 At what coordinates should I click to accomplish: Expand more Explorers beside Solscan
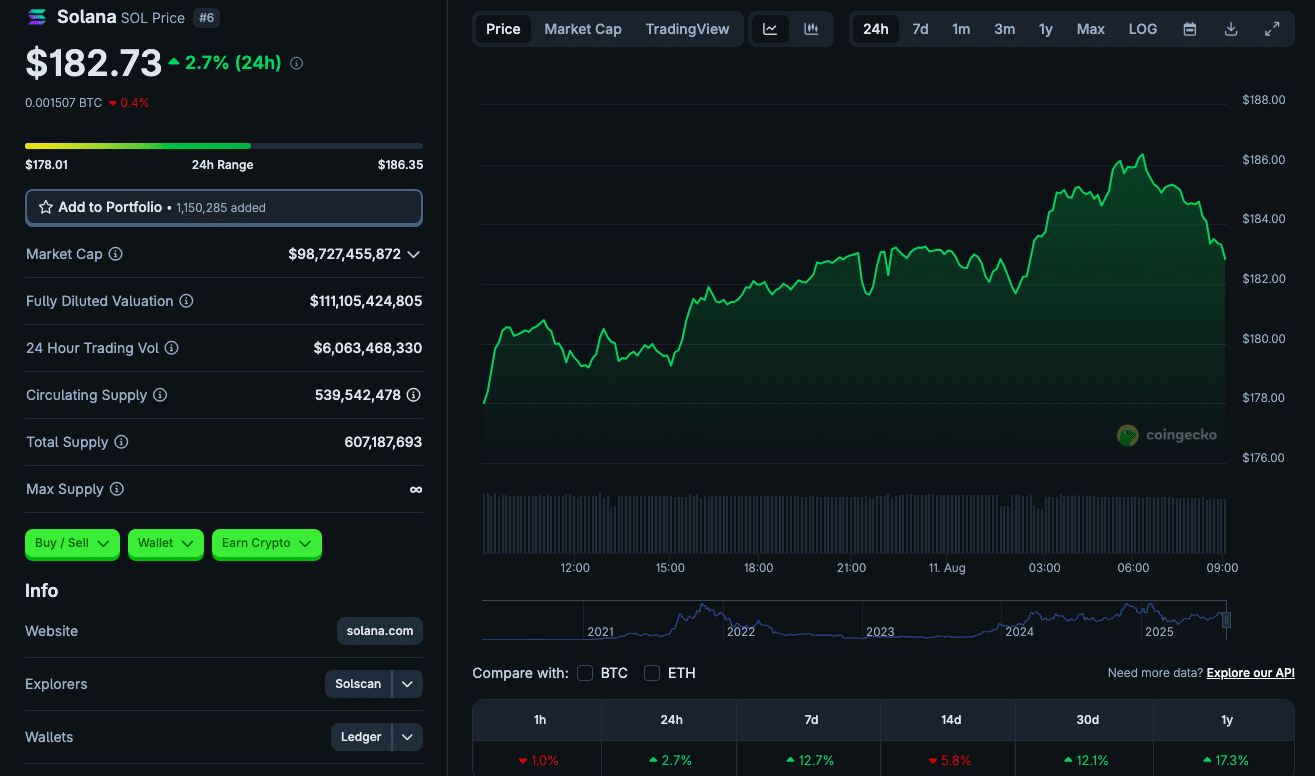pos(408,684)
